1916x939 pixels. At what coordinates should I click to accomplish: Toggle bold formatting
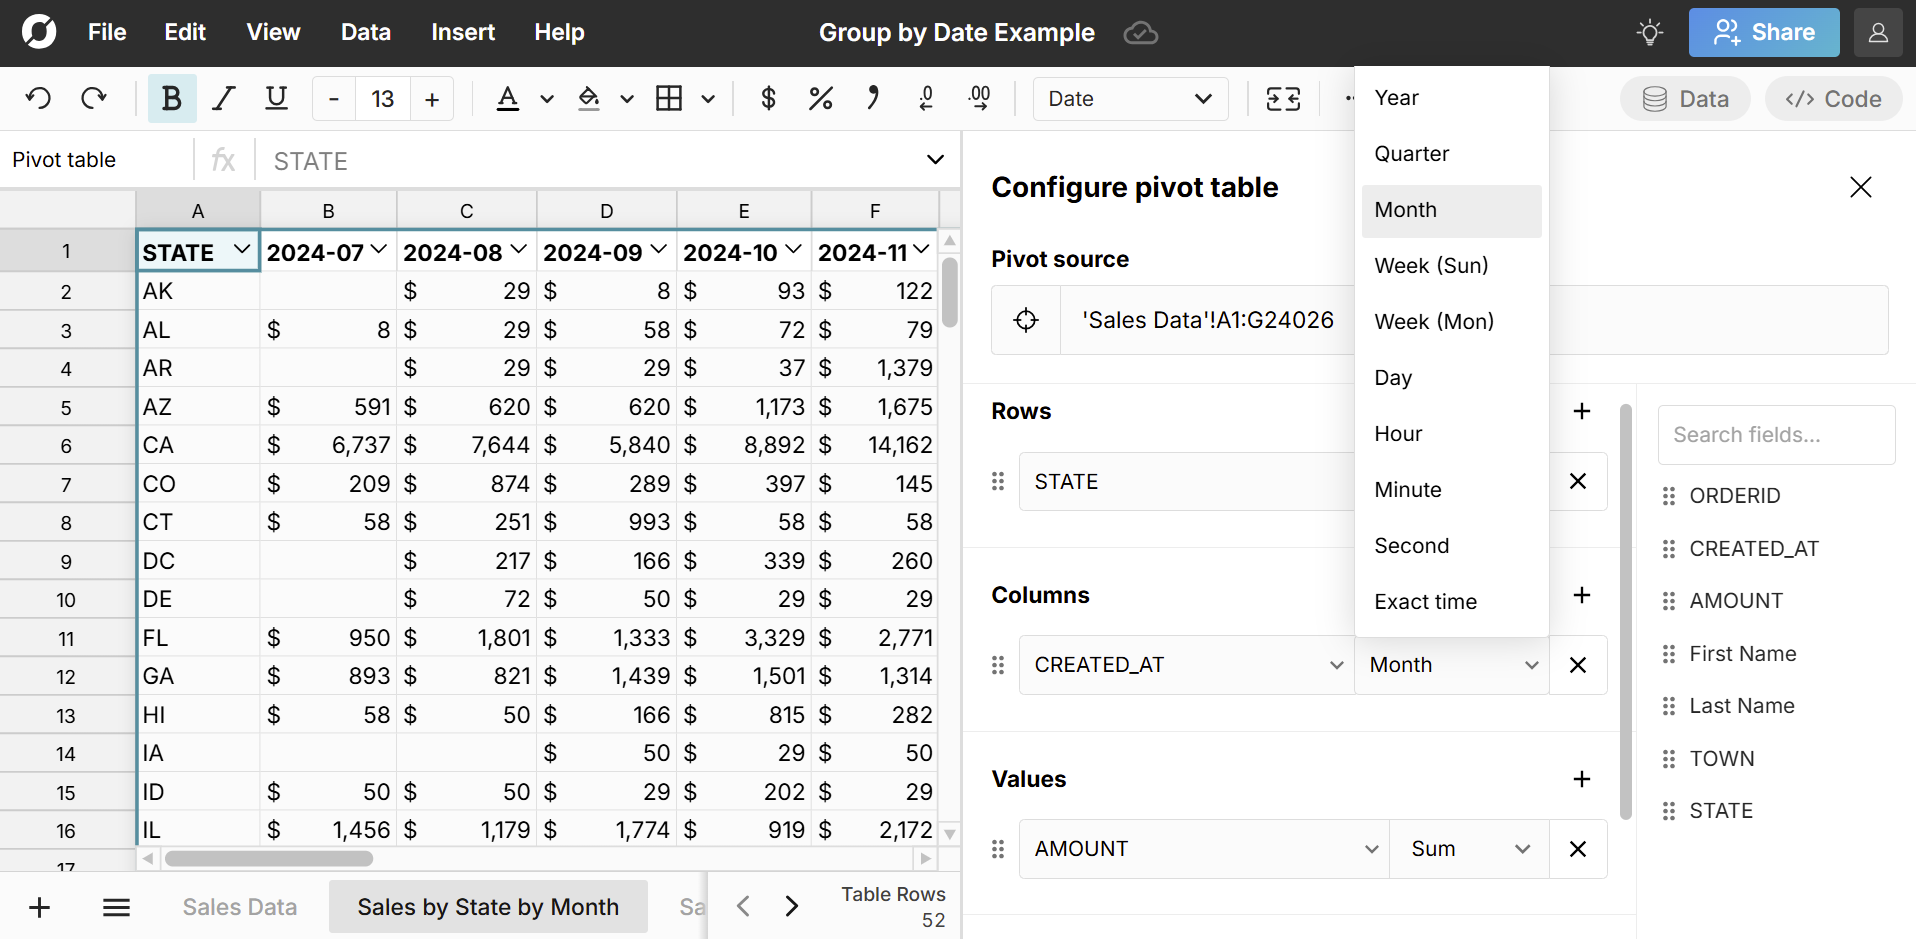[171, 98]
